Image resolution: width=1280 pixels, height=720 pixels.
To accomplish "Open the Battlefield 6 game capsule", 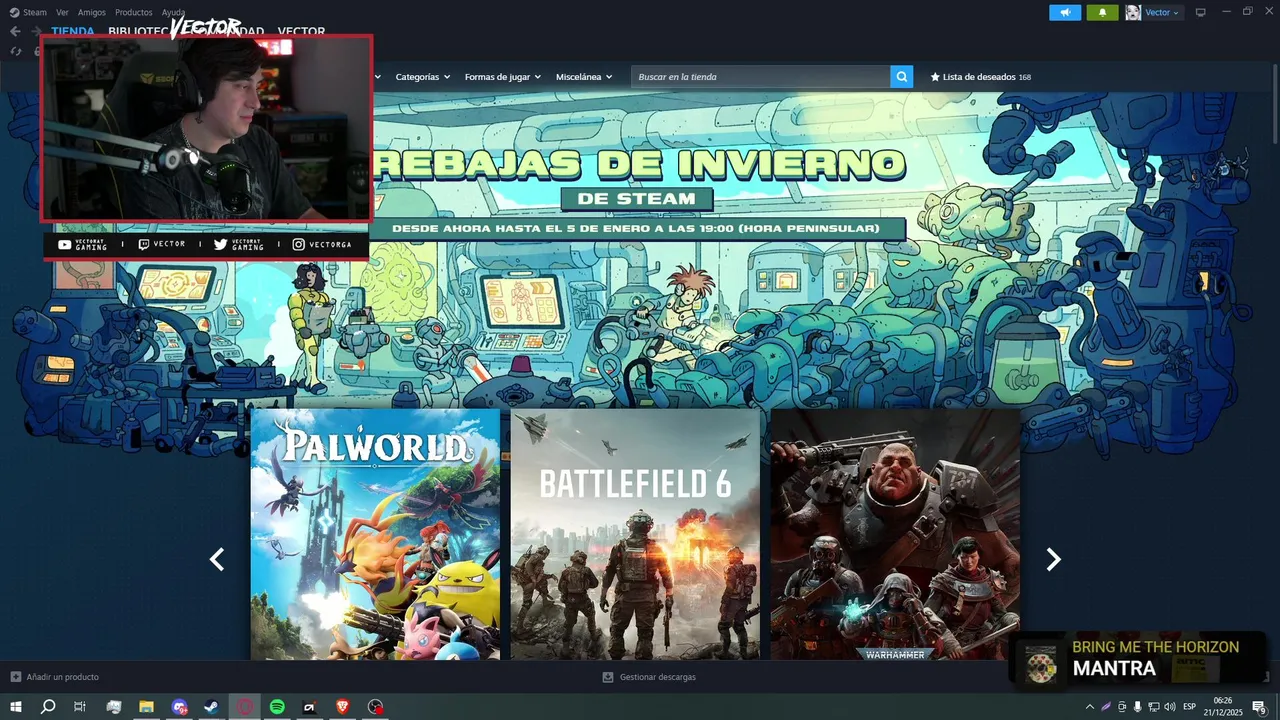I will (x=635, y=534).
